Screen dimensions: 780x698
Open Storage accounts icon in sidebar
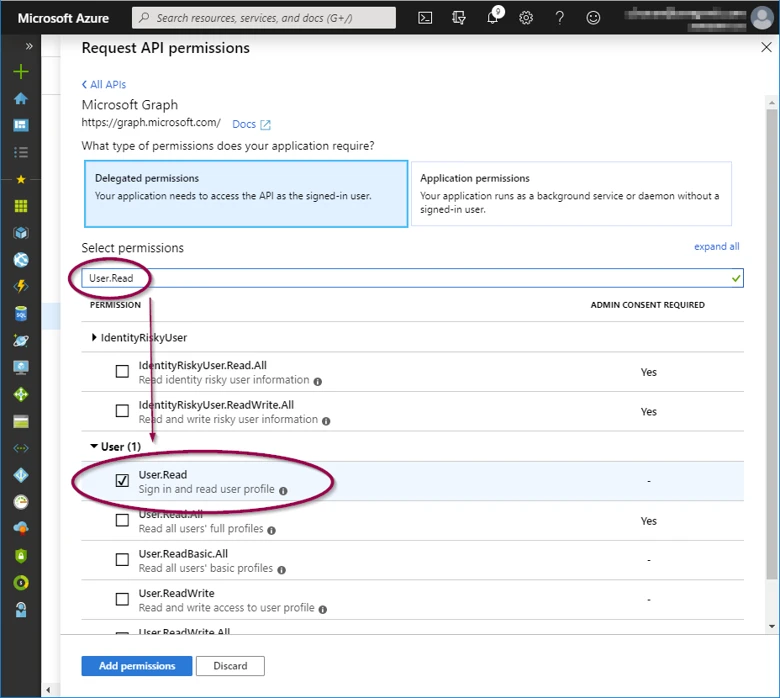tap(21, 421)
